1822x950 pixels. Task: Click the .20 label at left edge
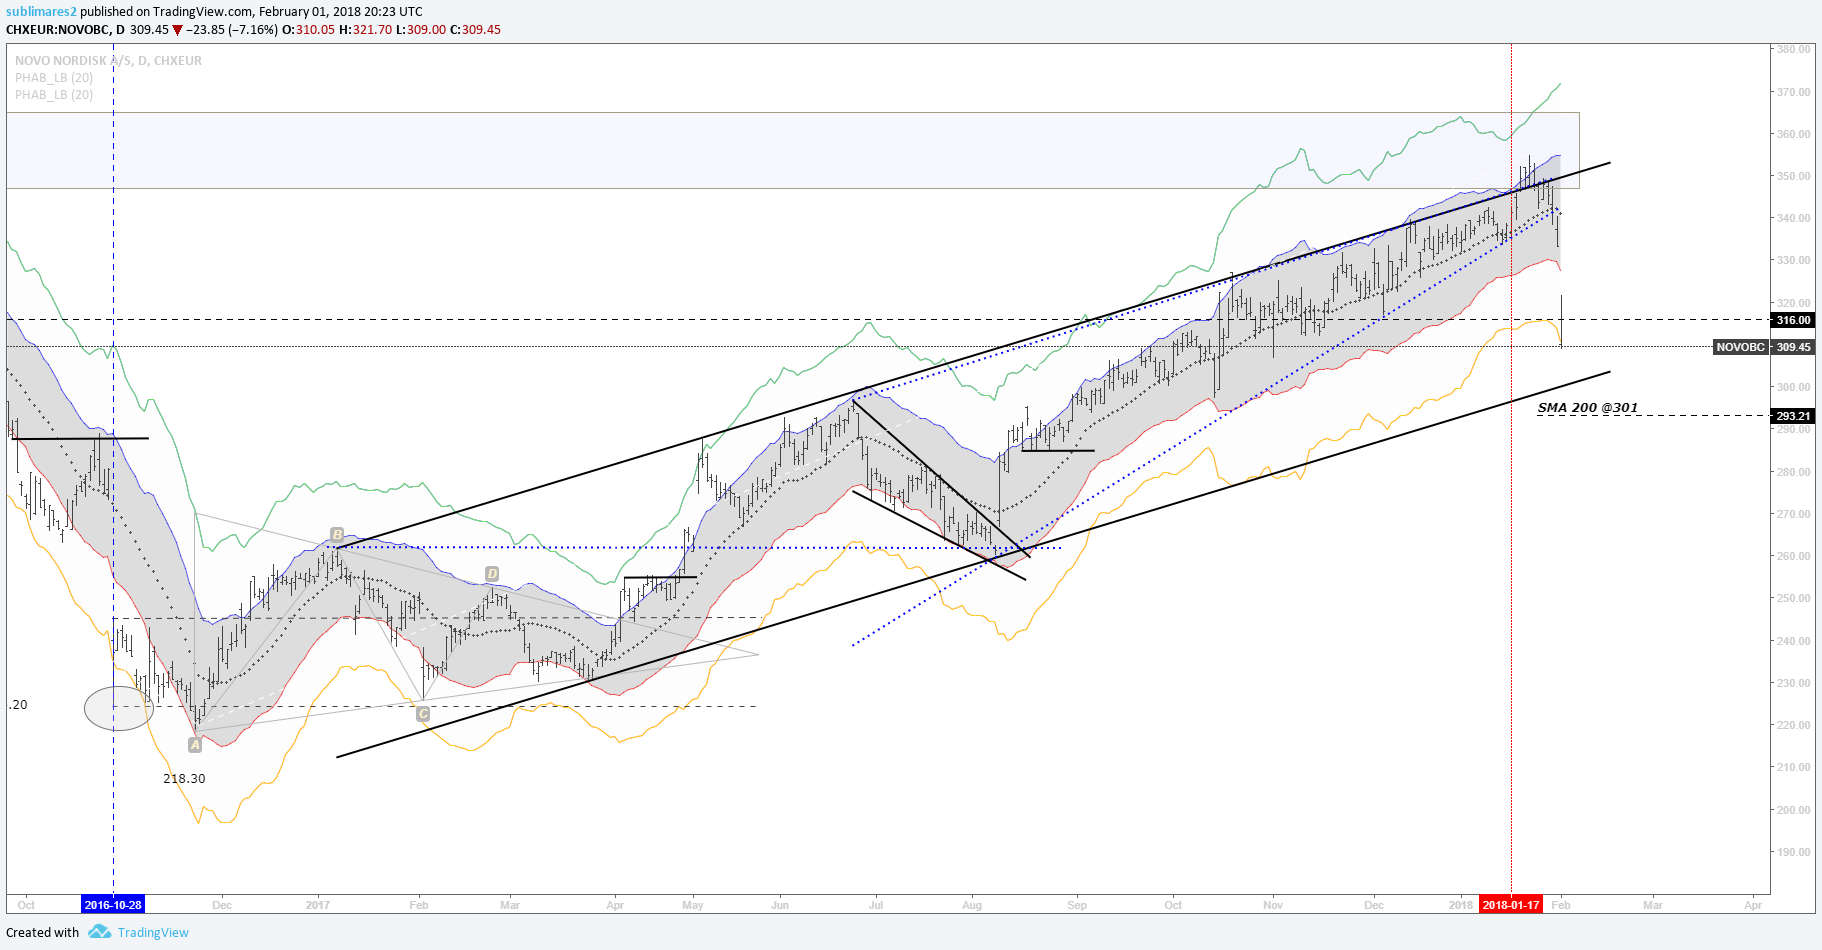pyautogui.click(x=18, y=704)
